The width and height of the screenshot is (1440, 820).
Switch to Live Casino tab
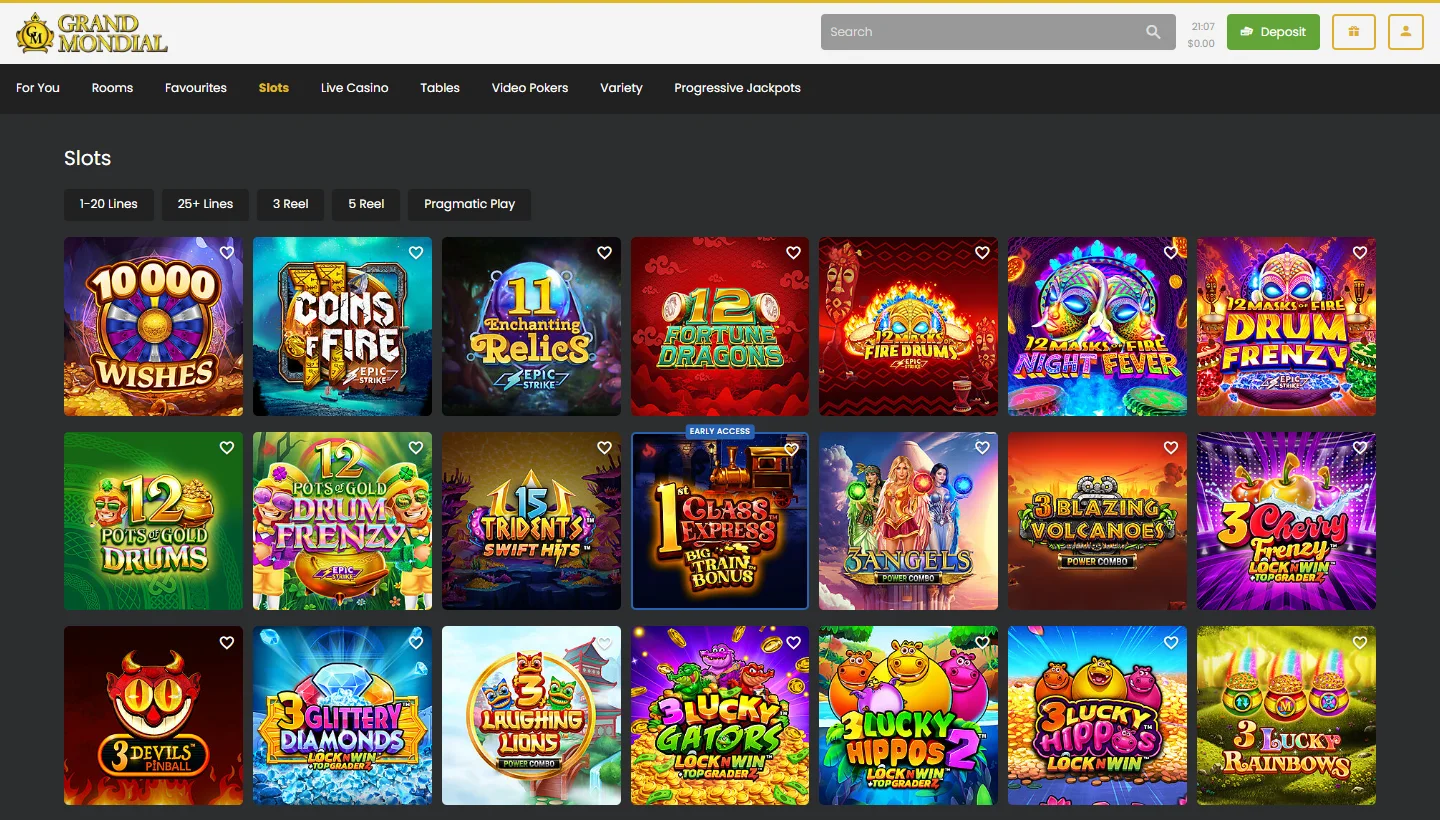pyautogui.click(x=355, y=88)
